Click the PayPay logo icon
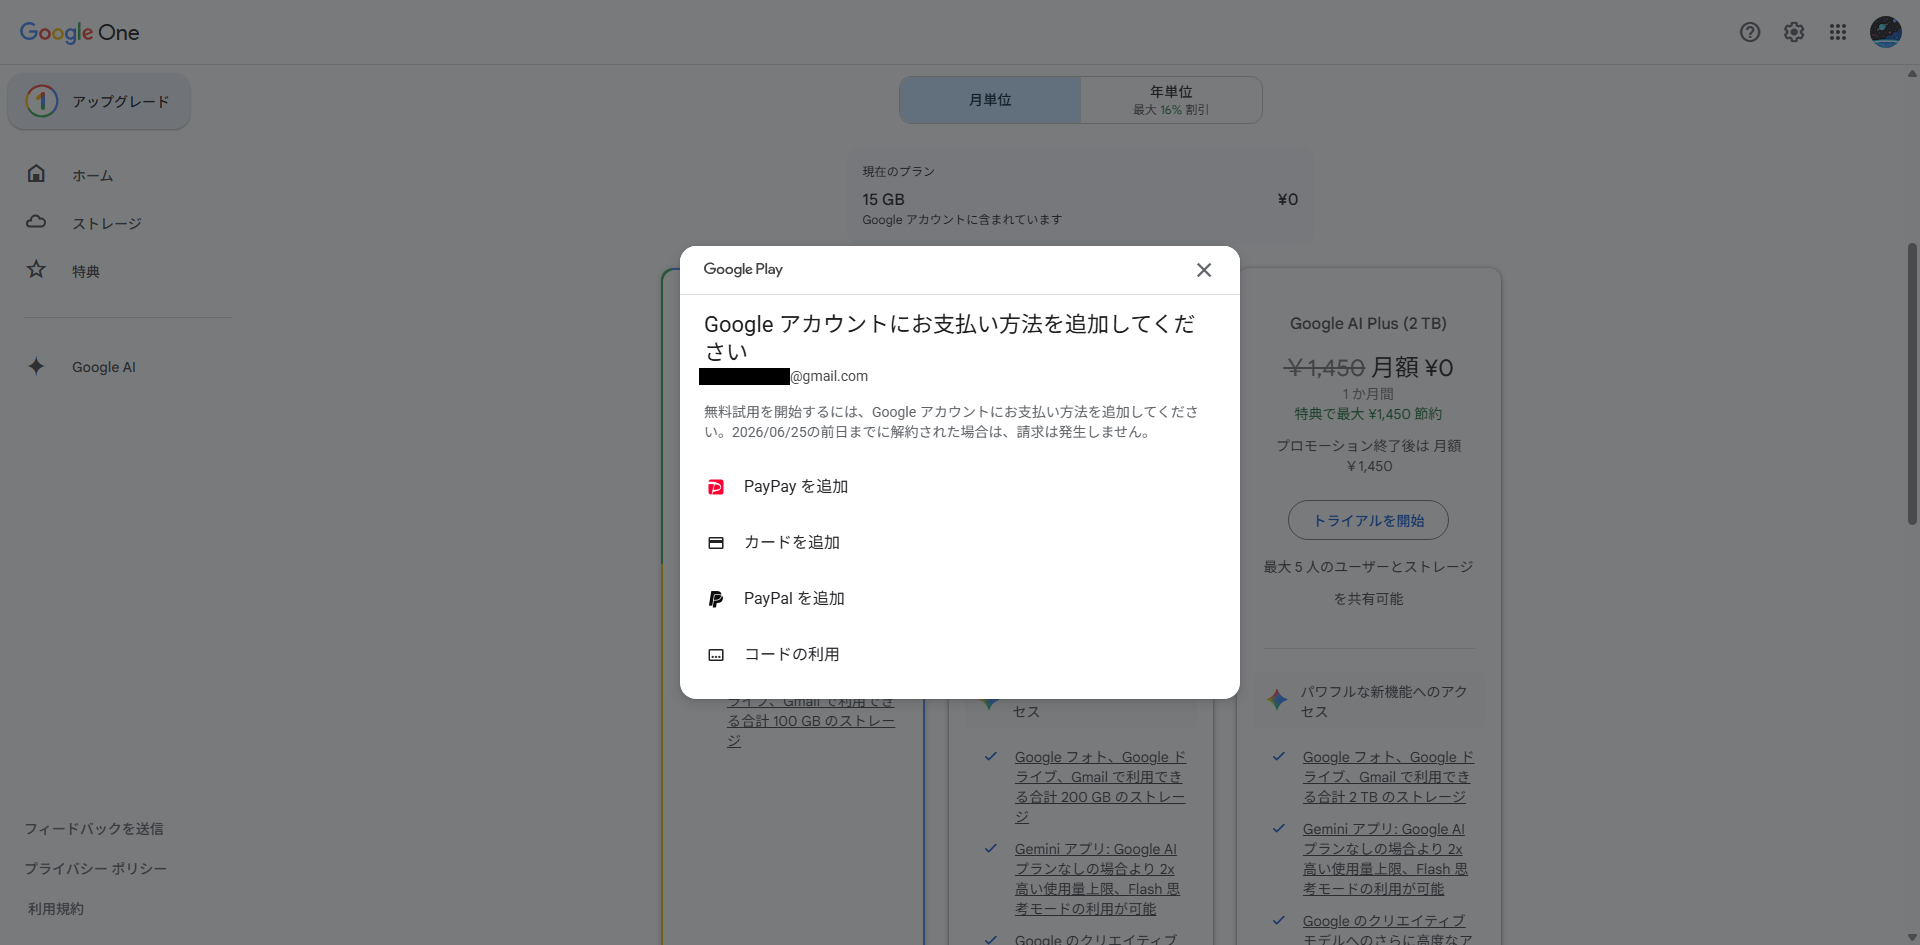The height and width of the screenshot is (945, 1920). (x=716, y=487)
